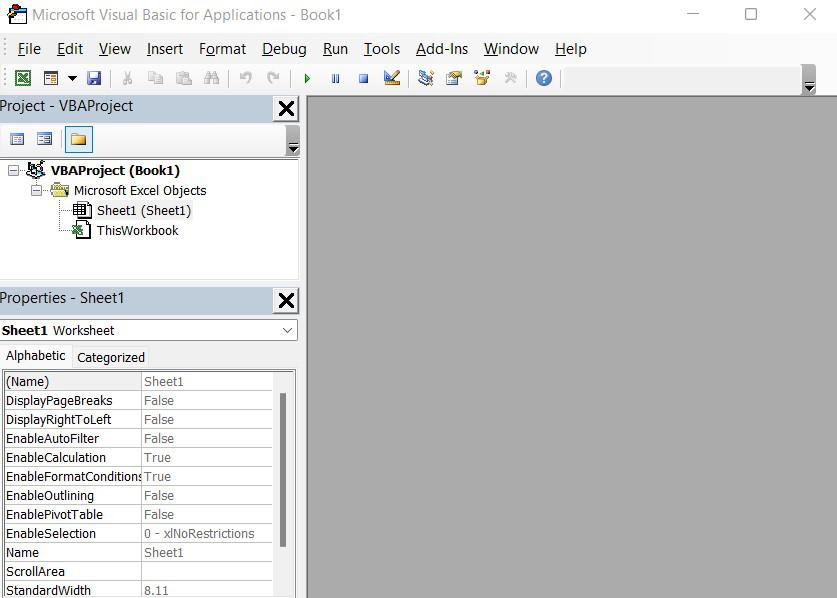Toggle Folders view in Project pane
837x598 pixels.
coord(78,139)
